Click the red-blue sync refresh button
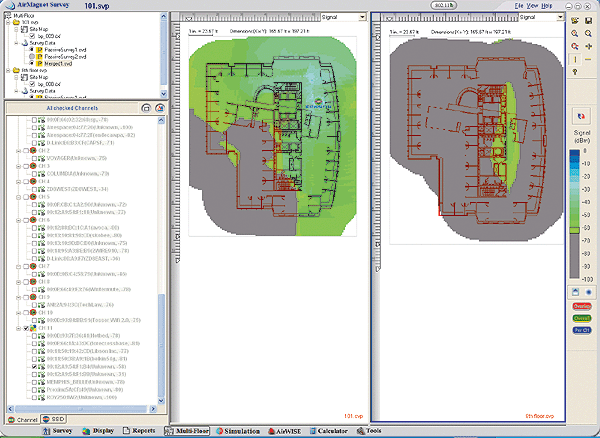 tap(581, 116)
